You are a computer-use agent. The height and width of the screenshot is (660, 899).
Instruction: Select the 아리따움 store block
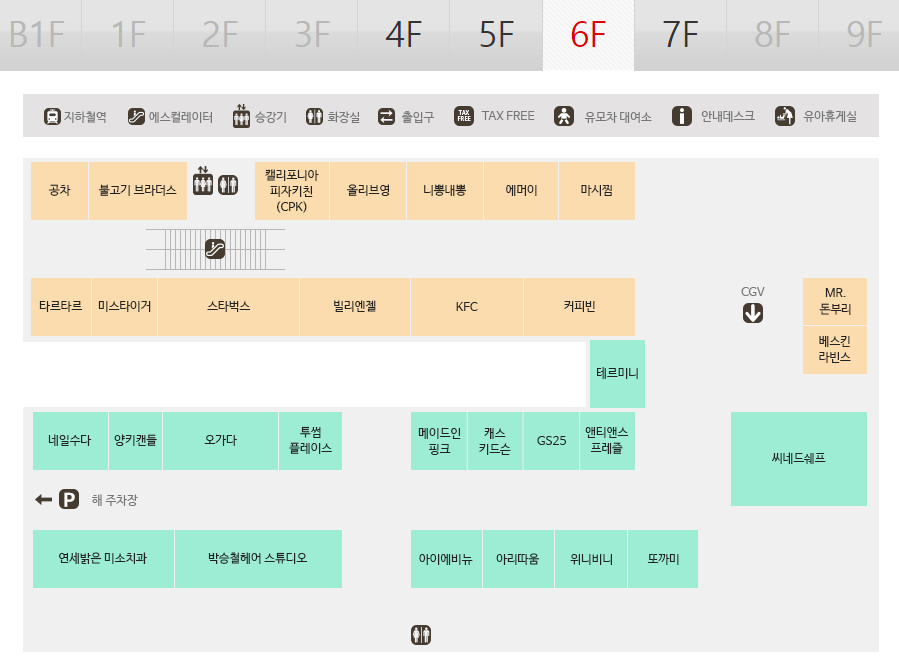click(518, 559)
